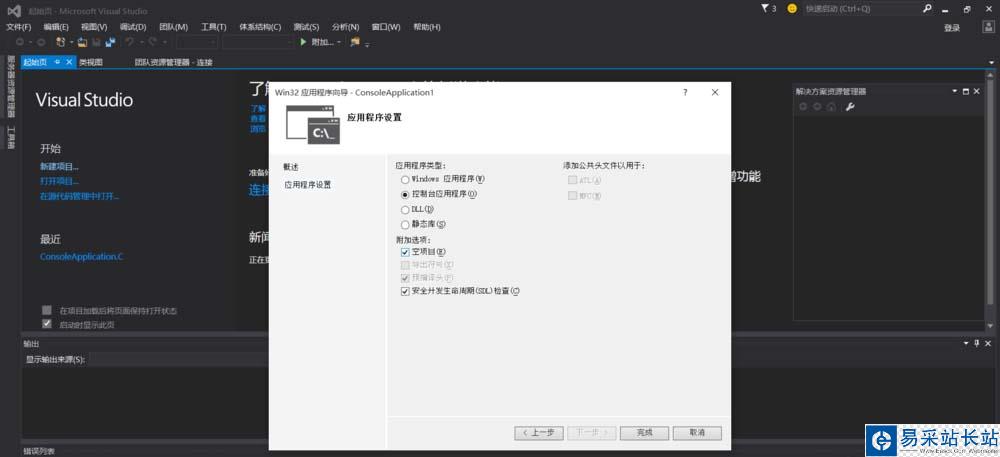The width and height of the screenshot is (1000, 457).
Task: Open the 体系结构(C) menu
Action: click(x=260, y=27)
